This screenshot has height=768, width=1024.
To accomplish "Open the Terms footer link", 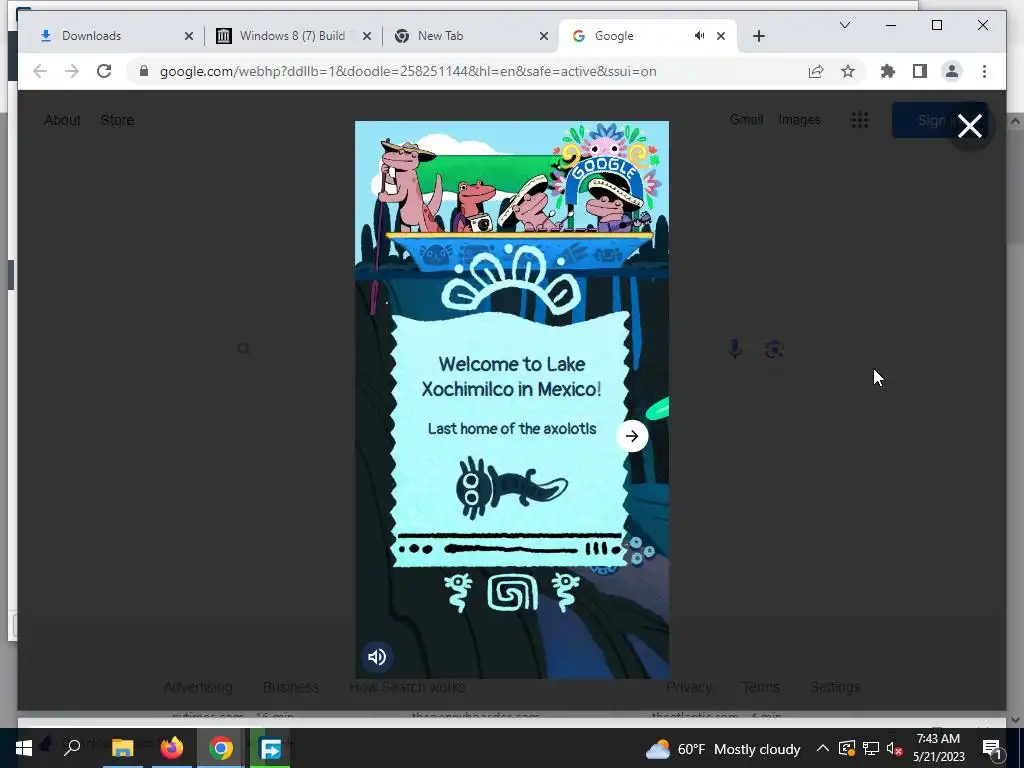I will point(761,687).
